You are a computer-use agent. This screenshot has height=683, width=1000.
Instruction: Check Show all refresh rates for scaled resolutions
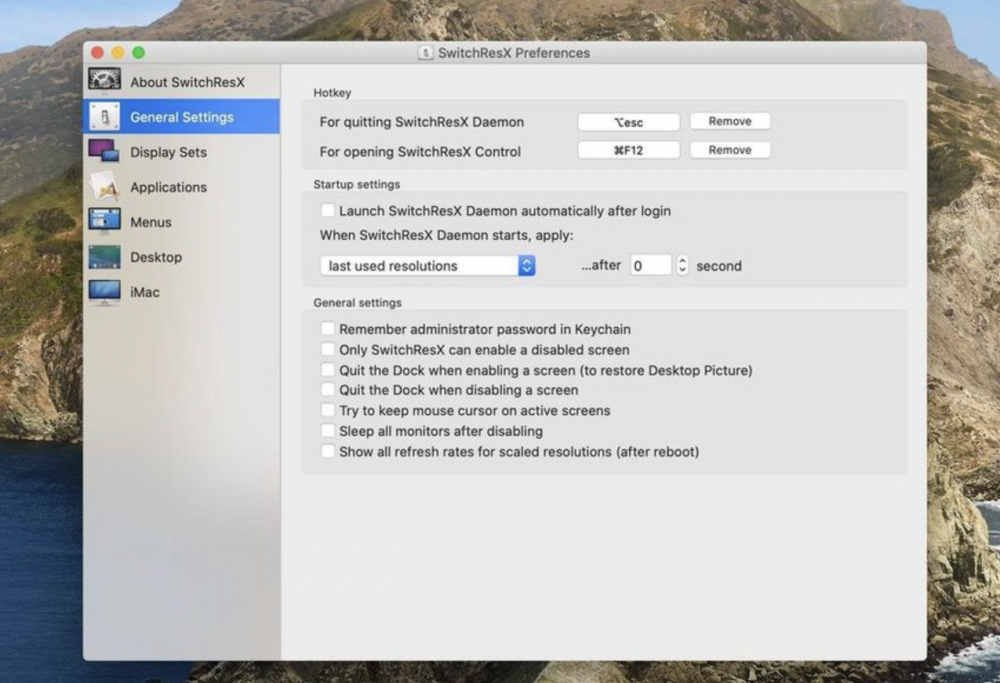click(328, 451)
